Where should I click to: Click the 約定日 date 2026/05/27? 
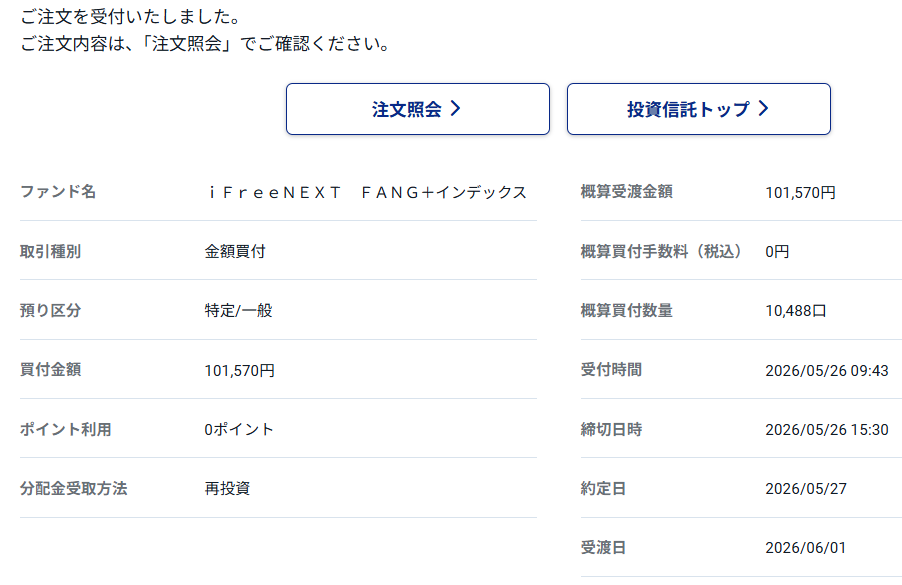click(x=806, y=489)
